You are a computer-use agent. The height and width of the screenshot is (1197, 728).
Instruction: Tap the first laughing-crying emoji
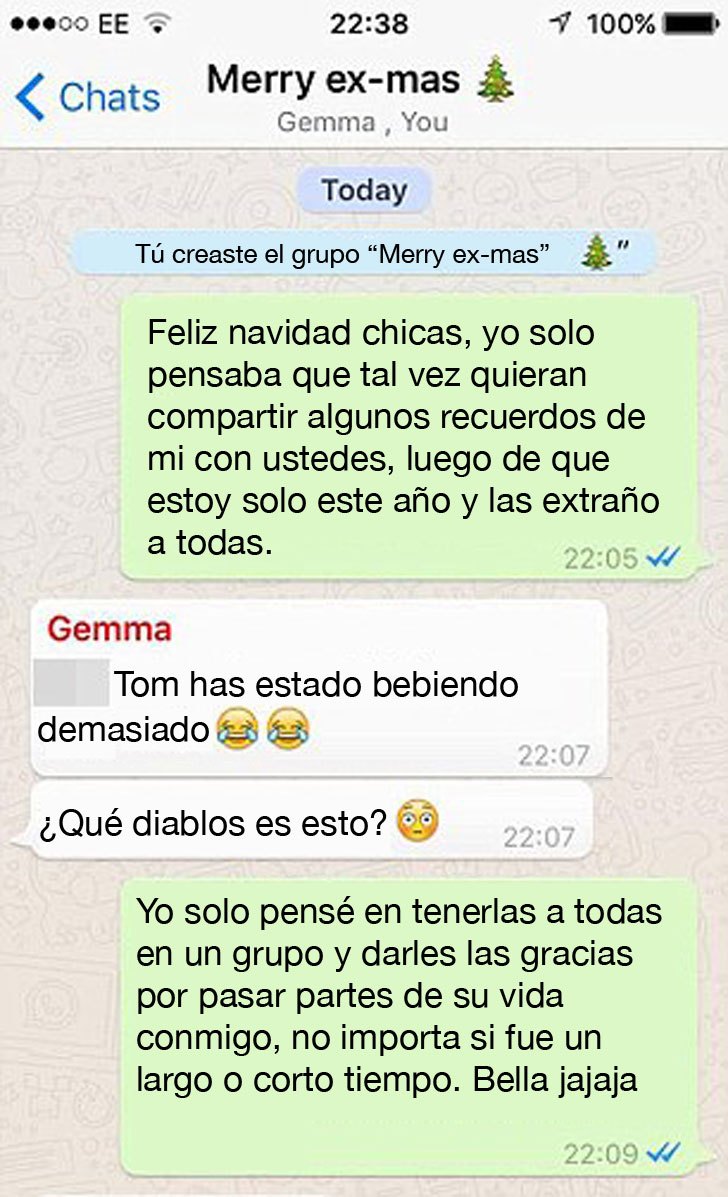[237, 728]
